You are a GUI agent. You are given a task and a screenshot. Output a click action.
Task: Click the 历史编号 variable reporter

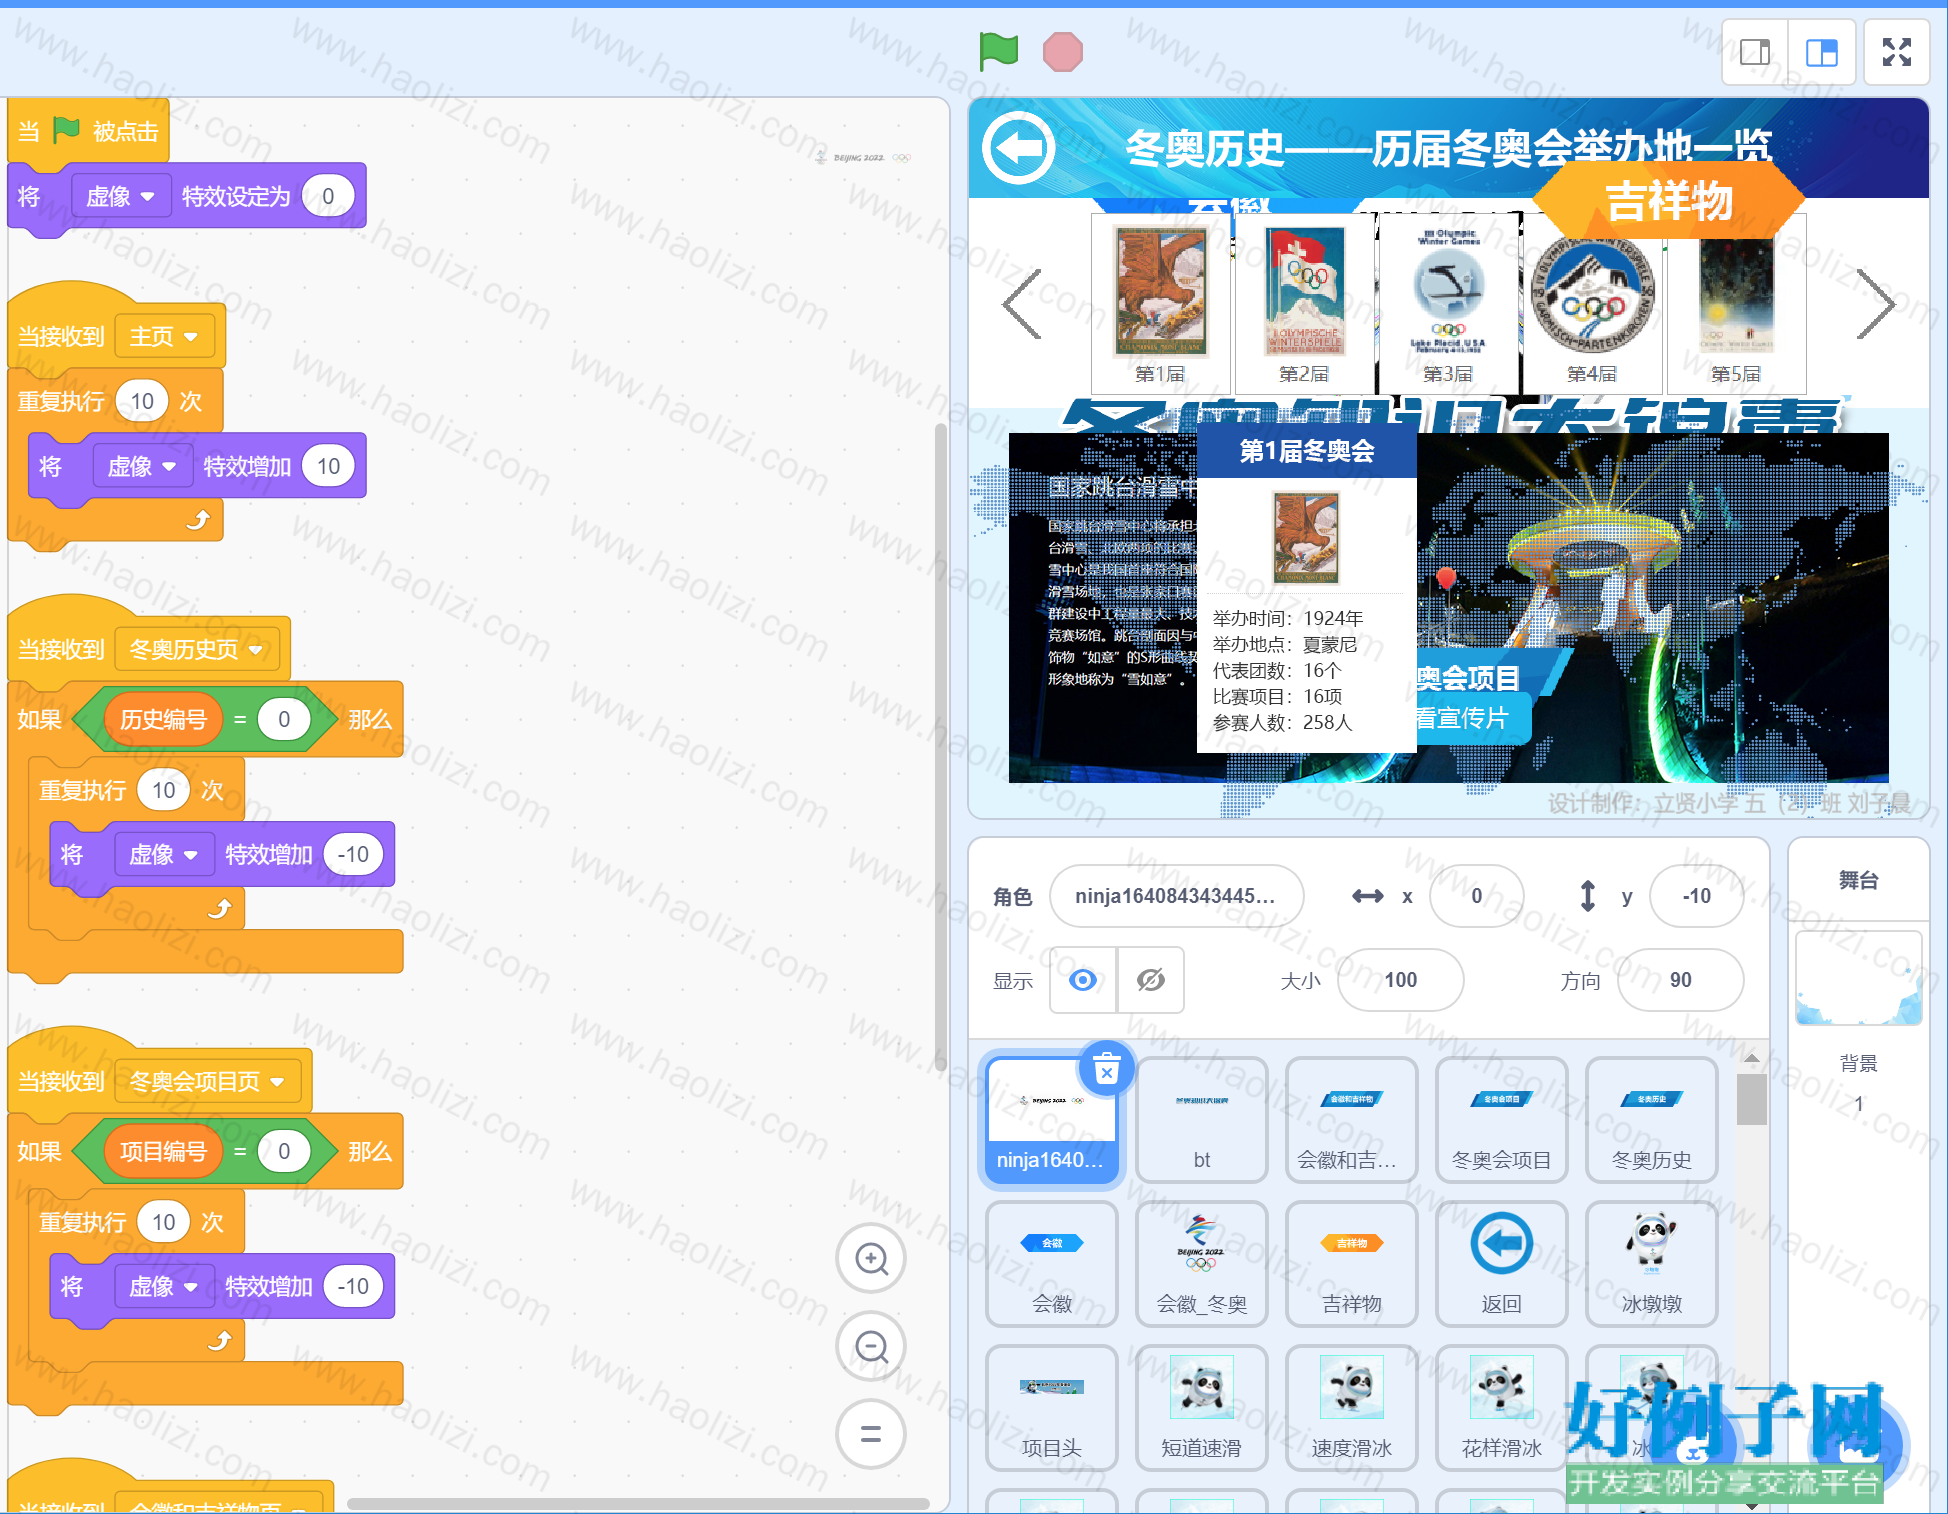[x=163, y=719]
